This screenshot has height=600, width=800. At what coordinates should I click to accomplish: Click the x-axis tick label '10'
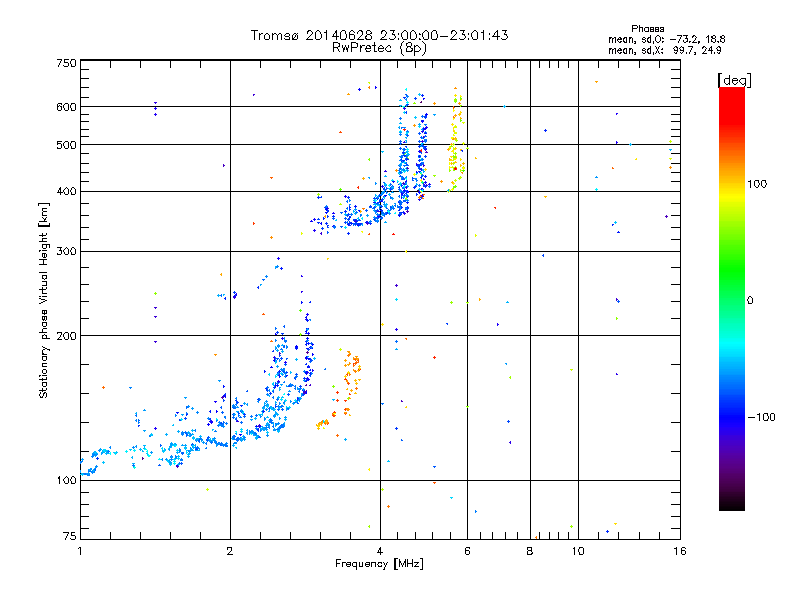click(578, 551)
